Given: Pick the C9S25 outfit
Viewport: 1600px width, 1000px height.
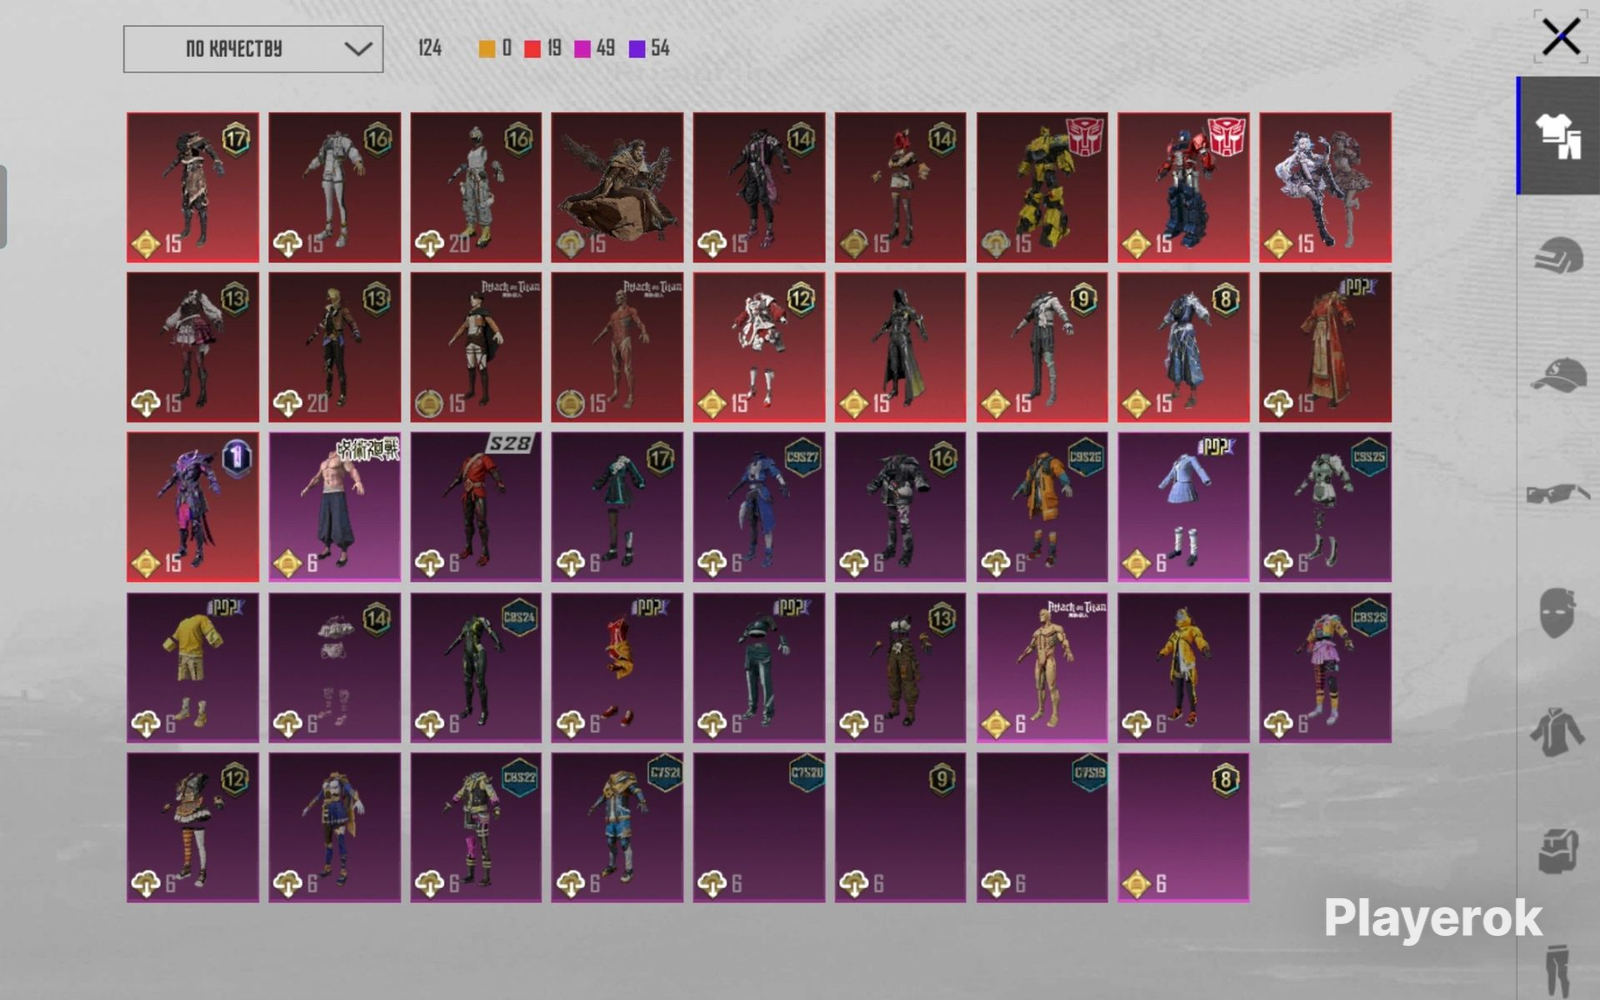Looking at the screenshot, I should pyautogui.click(x=1325, y=507).
